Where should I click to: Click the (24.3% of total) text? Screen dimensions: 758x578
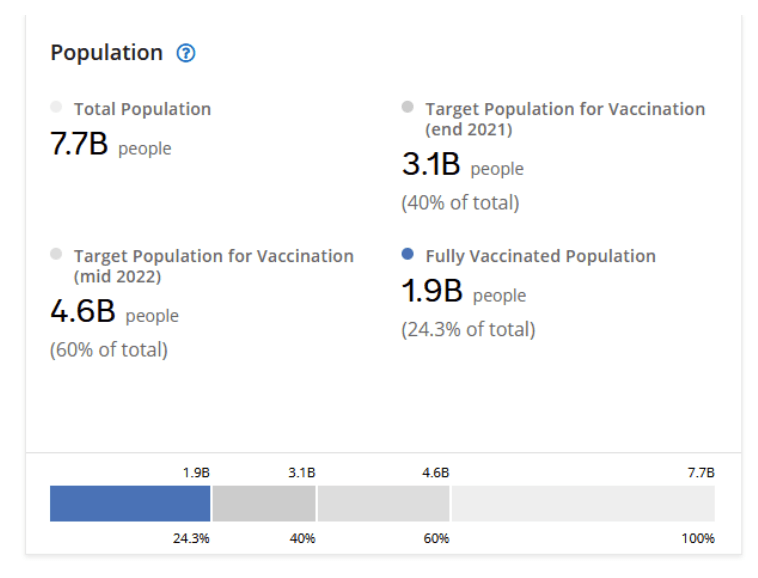pos(468,329)
